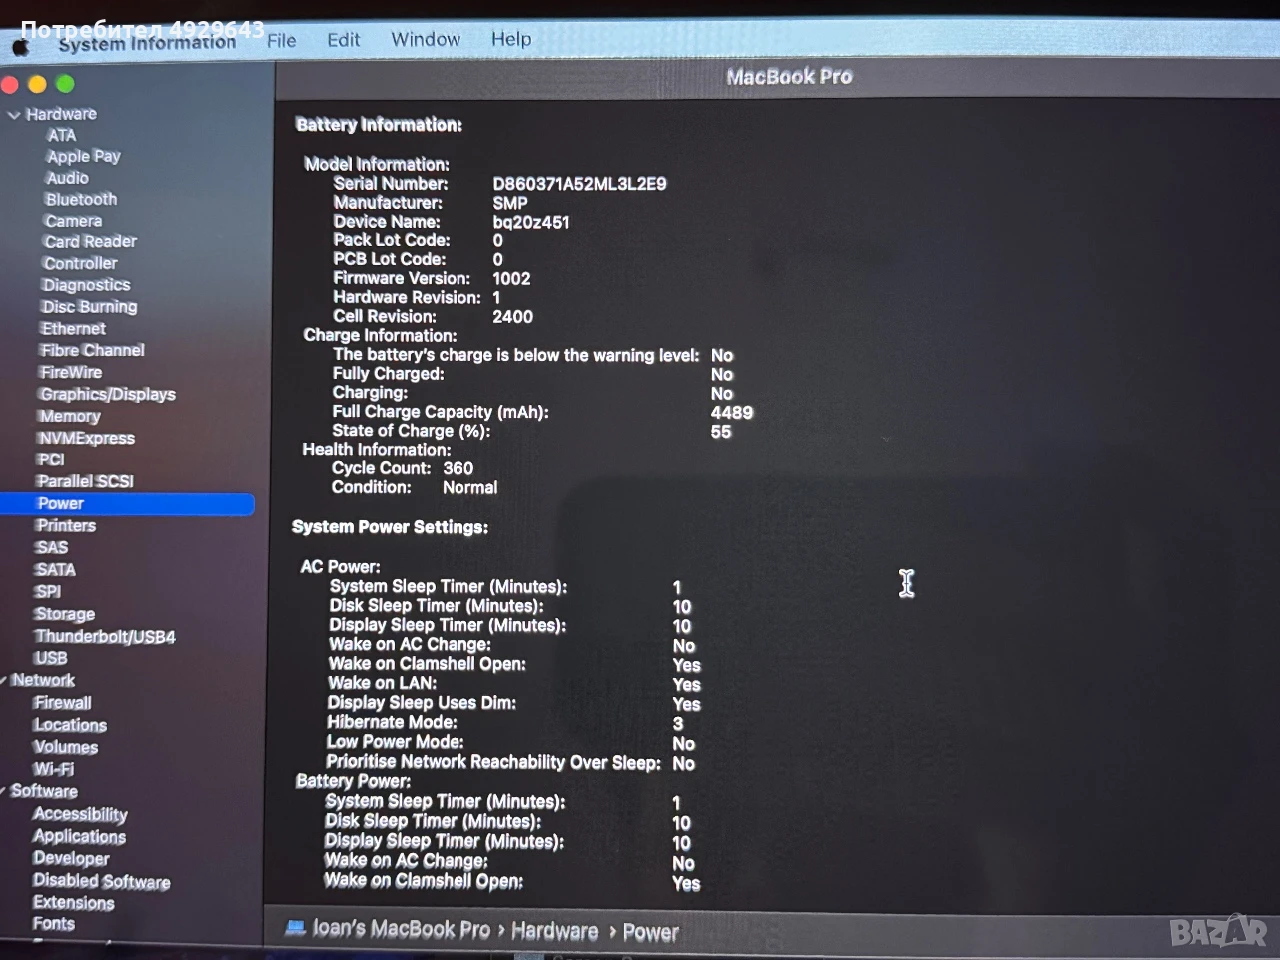The height and width of the screenshot is (960, 1280).
Task: Select Bluetooth in the sidebar
Action: [81, 199]
